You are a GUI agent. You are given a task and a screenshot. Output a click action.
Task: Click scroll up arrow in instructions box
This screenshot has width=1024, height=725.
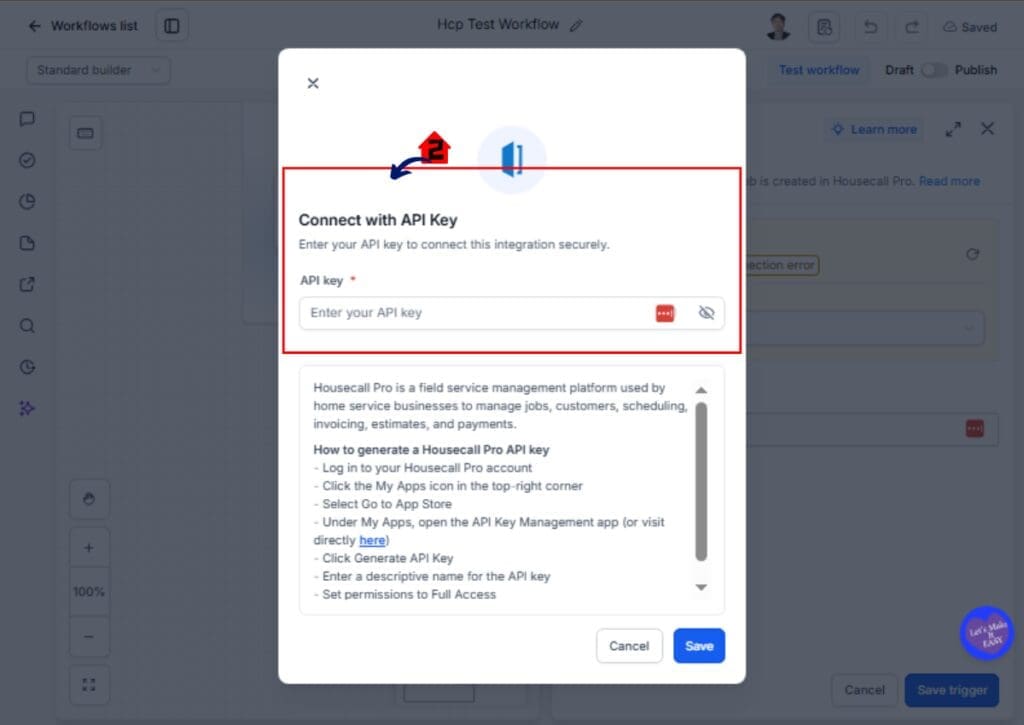point(701,390)
